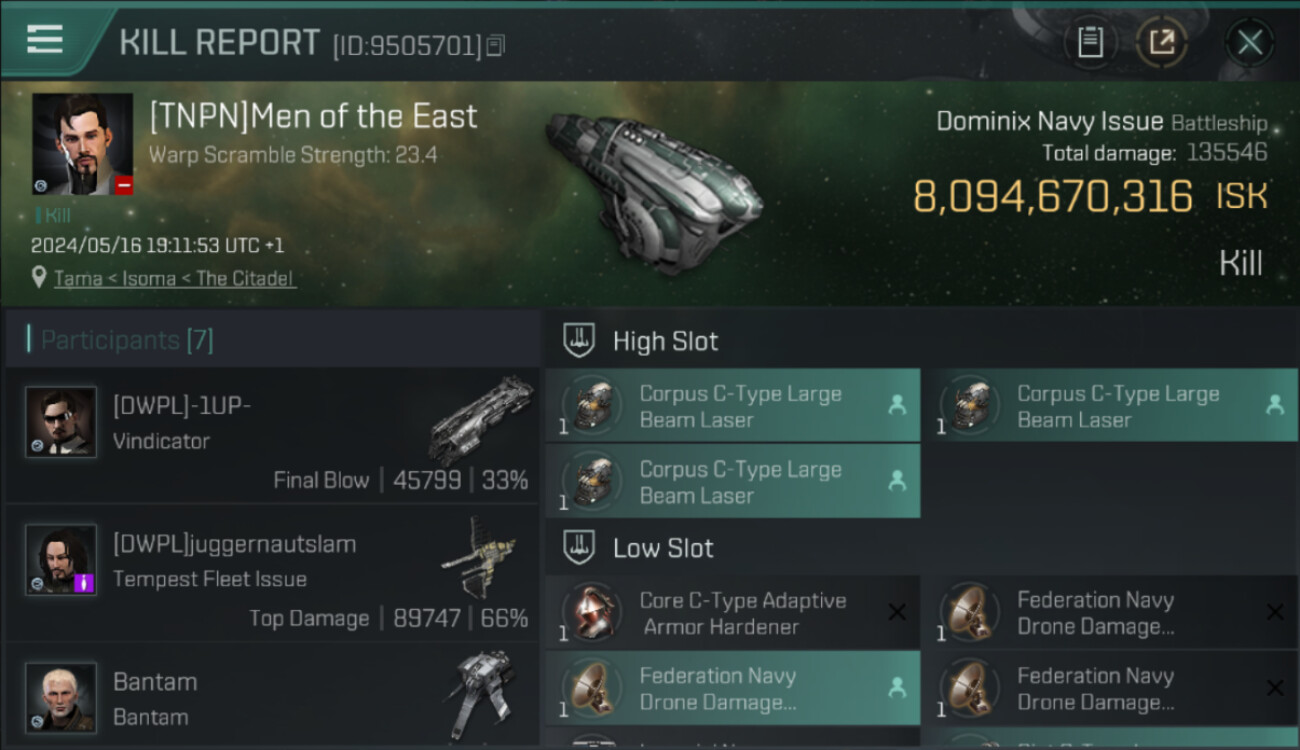
Task: Click the Low Slot section header
Action: tap(663, 548)
